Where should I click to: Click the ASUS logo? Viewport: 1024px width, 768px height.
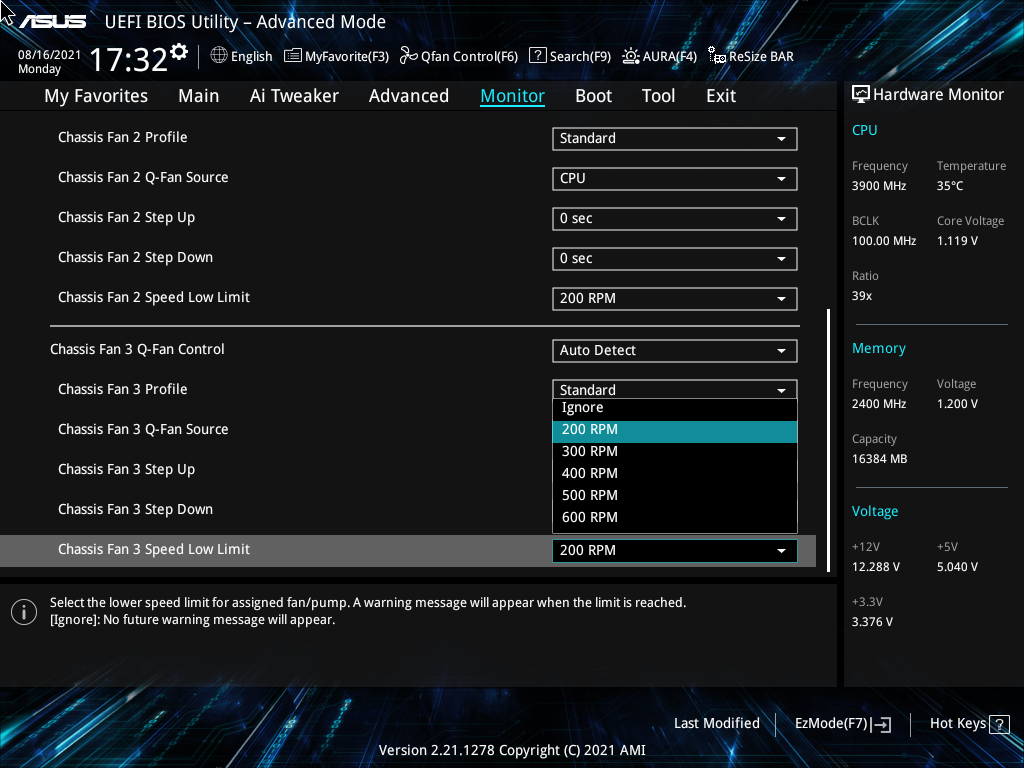52,22
